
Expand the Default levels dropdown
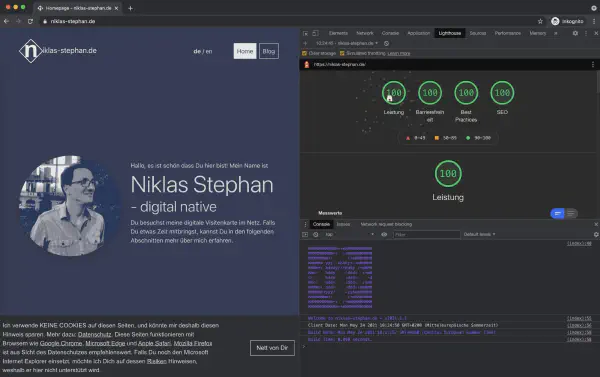(479, 234)
